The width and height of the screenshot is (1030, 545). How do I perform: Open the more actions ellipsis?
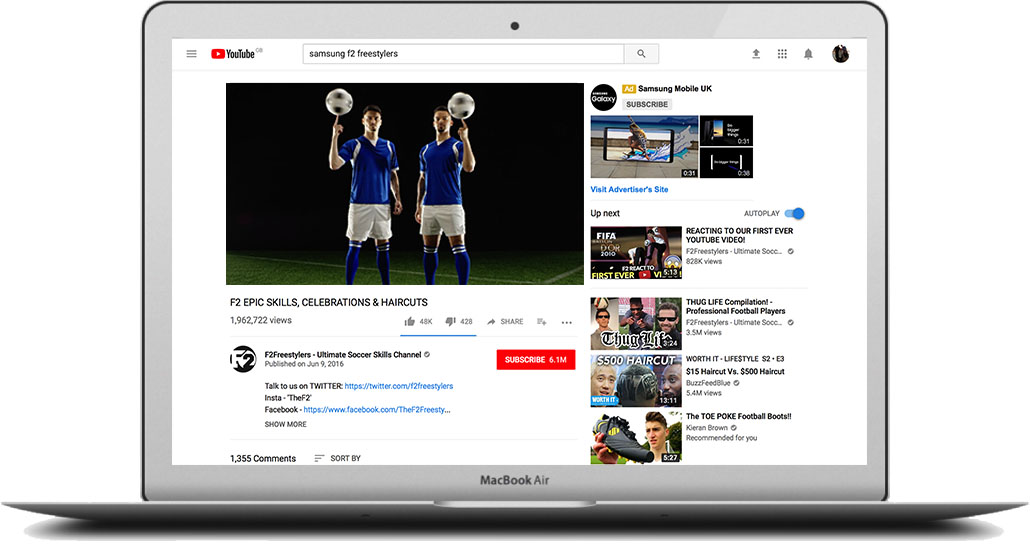click(x=566, y=322)
